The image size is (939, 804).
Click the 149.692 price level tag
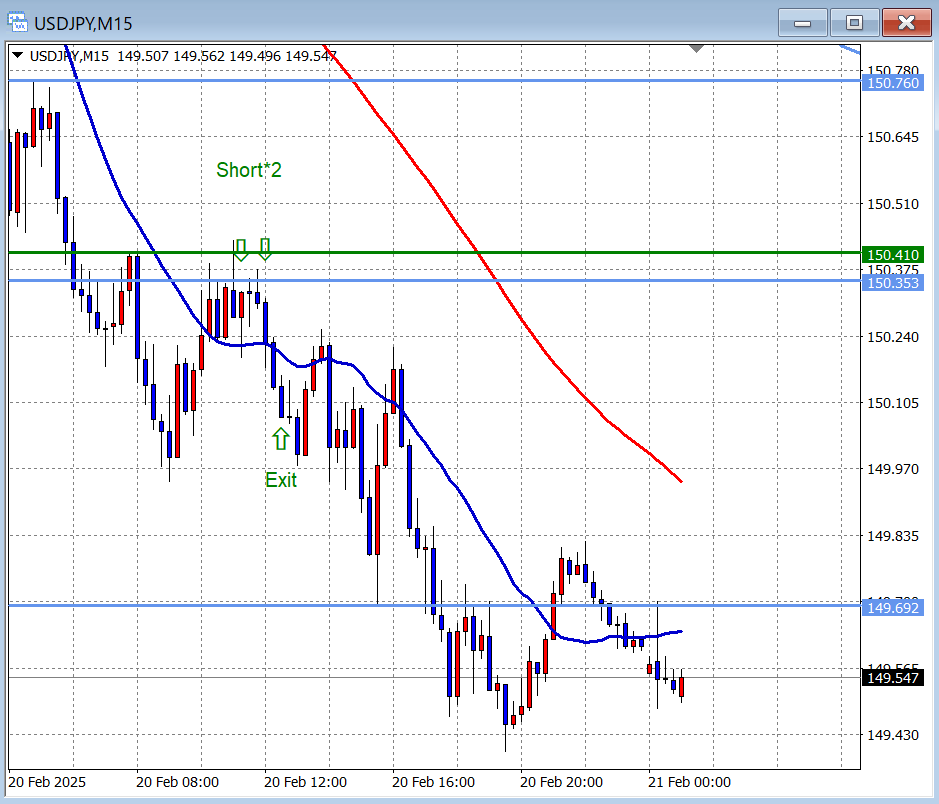pos(892,608)
